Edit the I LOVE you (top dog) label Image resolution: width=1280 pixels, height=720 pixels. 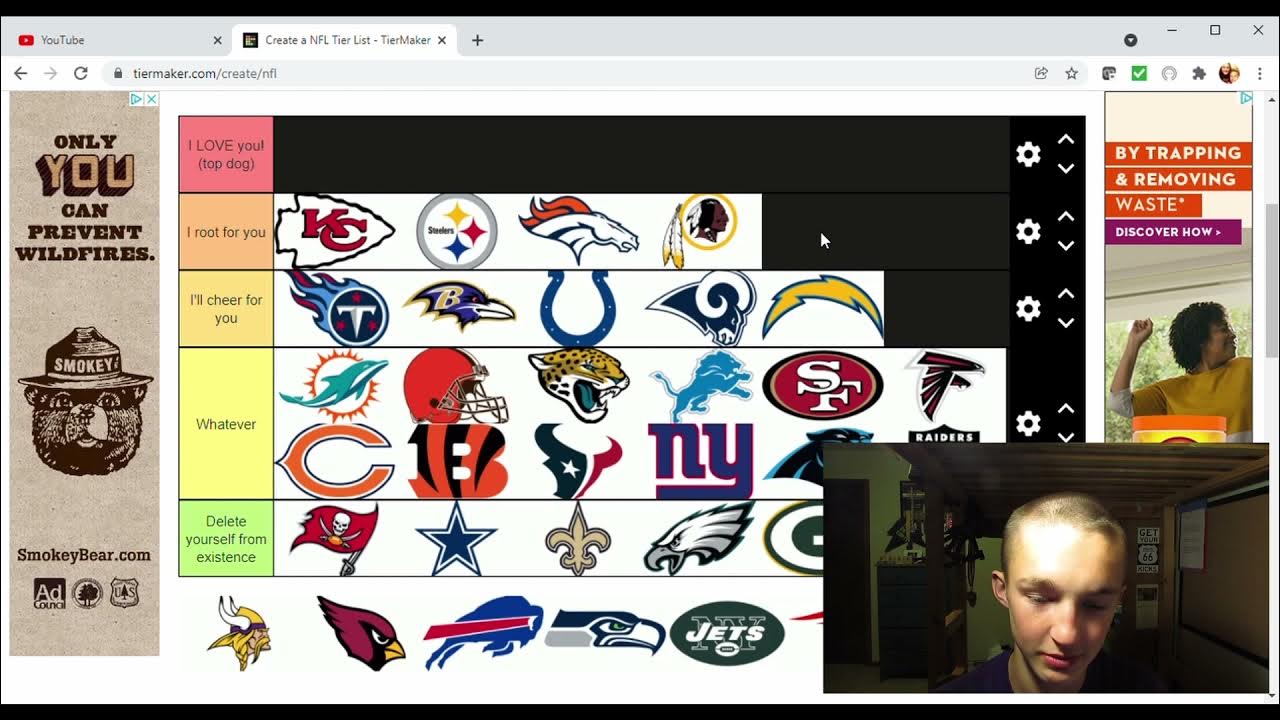pyautogui.click(x=226, y=154)
